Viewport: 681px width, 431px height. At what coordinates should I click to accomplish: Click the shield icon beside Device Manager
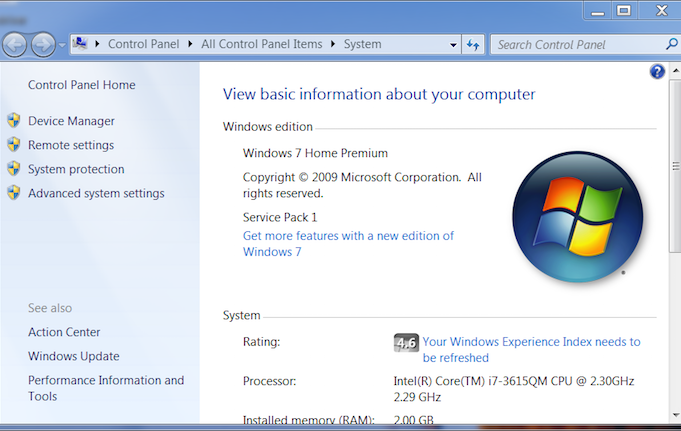[14, 120]
